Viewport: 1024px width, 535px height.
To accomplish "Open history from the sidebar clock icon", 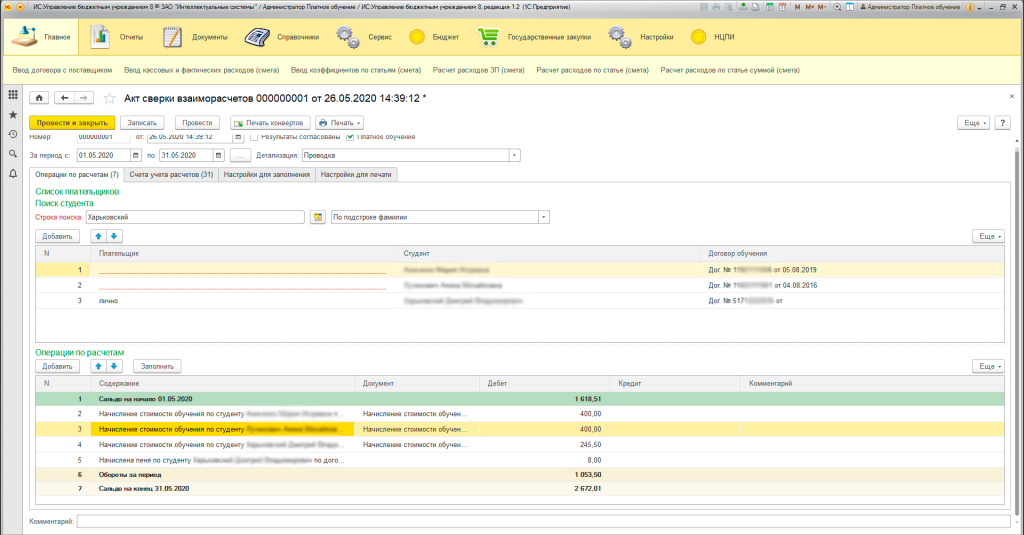I will coord(13,134).
